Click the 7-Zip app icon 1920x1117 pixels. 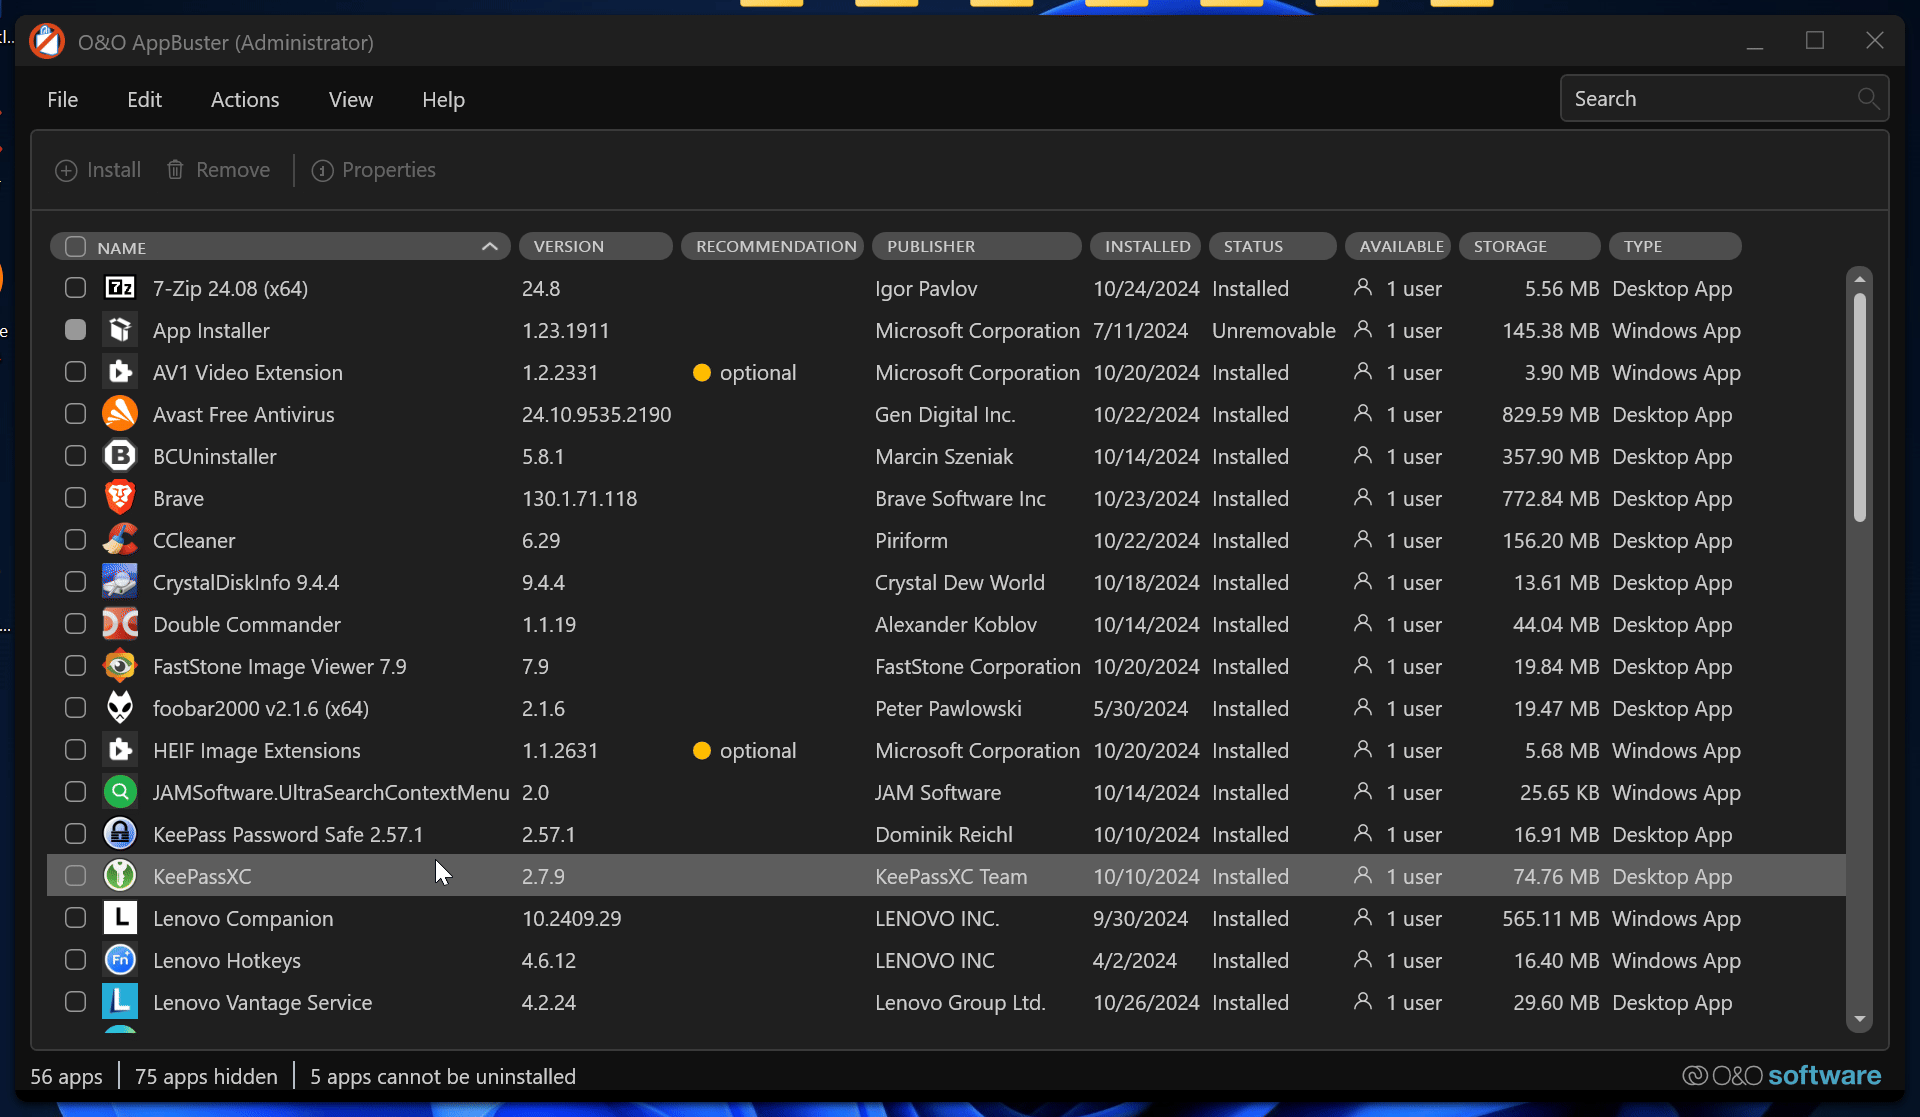click(120, 288)
